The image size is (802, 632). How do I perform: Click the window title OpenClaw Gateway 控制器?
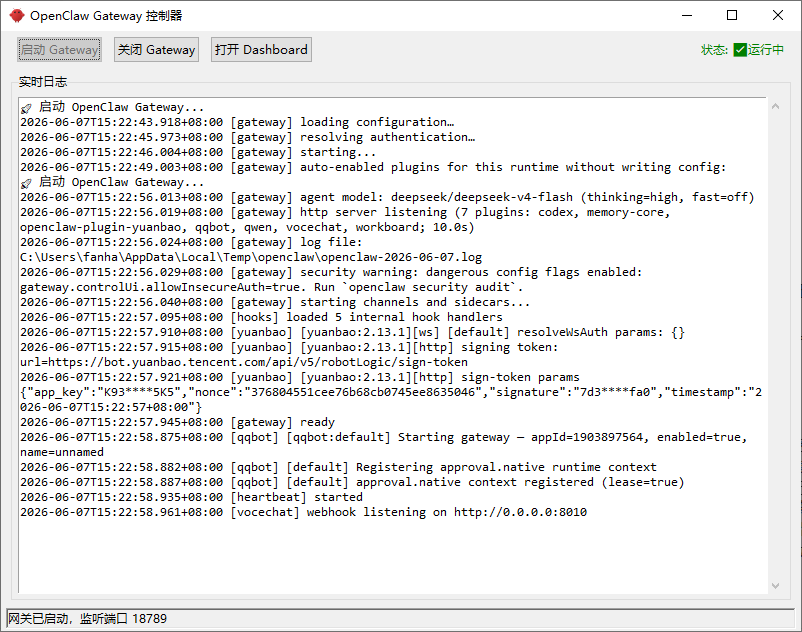tap(106, 16)
